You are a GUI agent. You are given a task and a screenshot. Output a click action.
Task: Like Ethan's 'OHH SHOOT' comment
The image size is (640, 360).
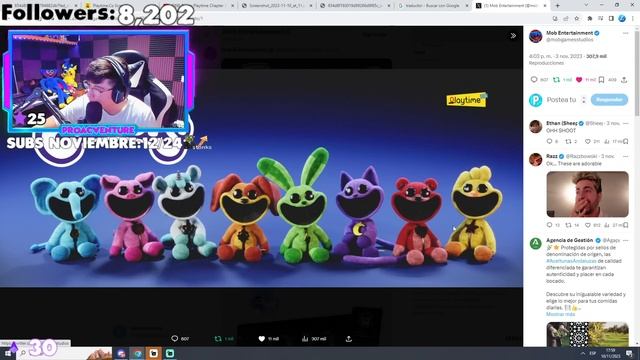coord(587,141)
